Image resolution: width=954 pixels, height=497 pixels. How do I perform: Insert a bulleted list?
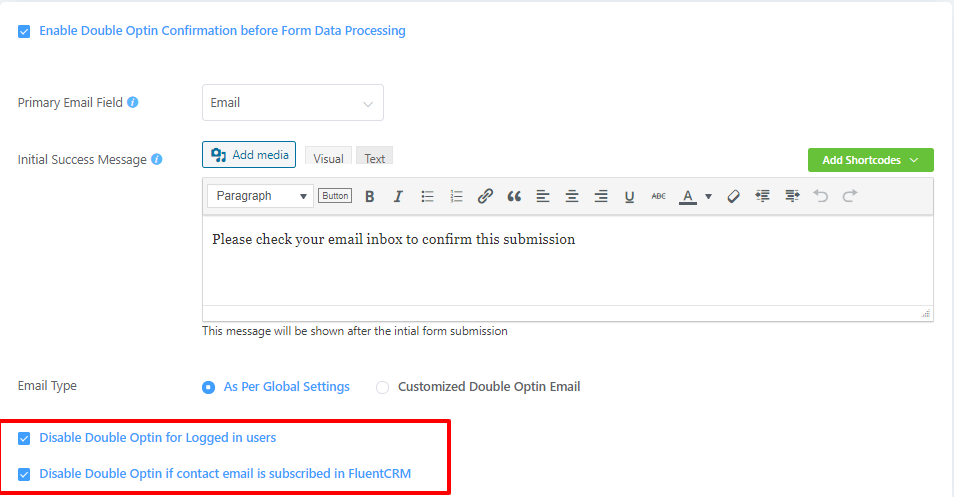click(427, 197)
